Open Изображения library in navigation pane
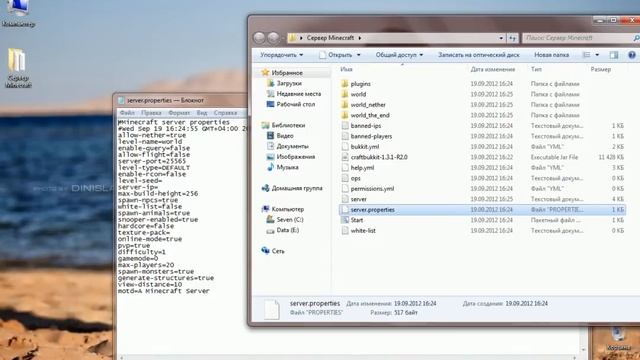The image size is (640, 360). click(x=296, y=157)
